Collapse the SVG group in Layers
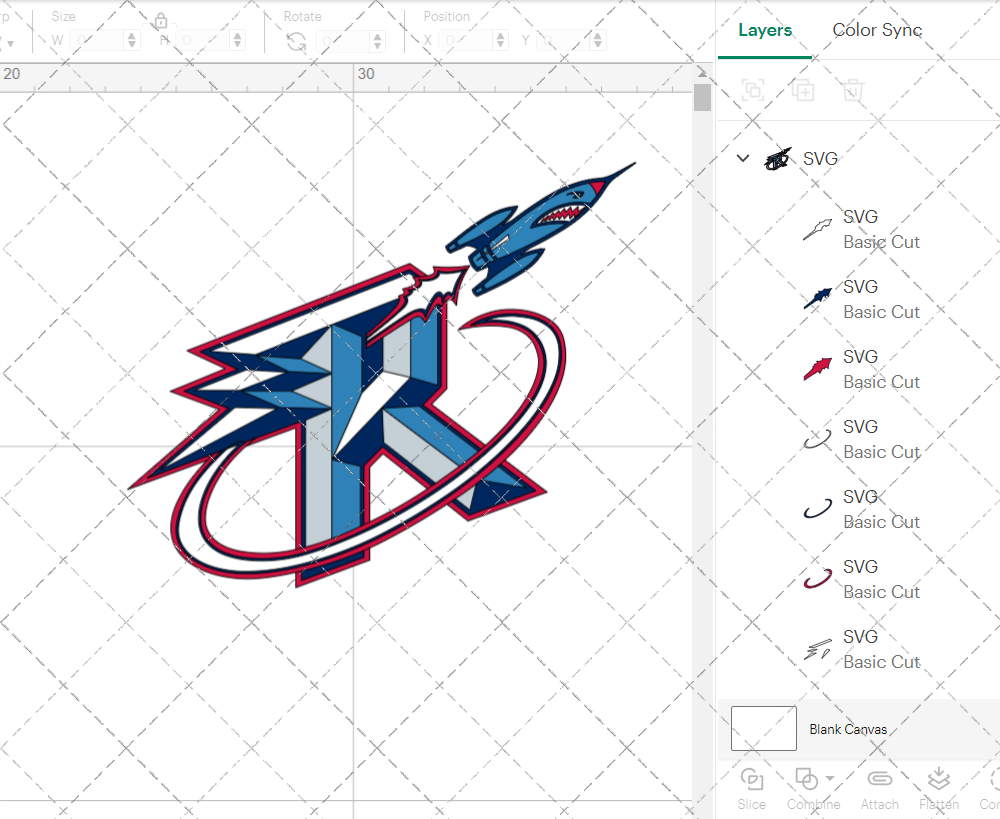The height and width of the screenshot is (819, 1000). [742, 158]
